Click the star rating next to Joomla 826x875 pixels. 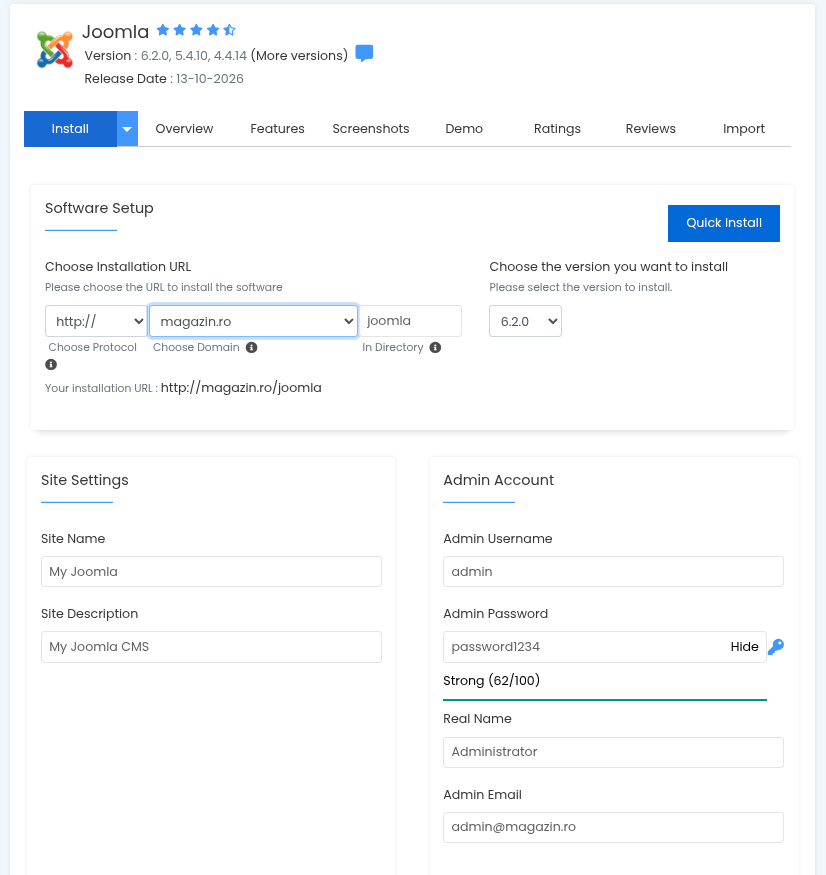(x=196, y=30)
